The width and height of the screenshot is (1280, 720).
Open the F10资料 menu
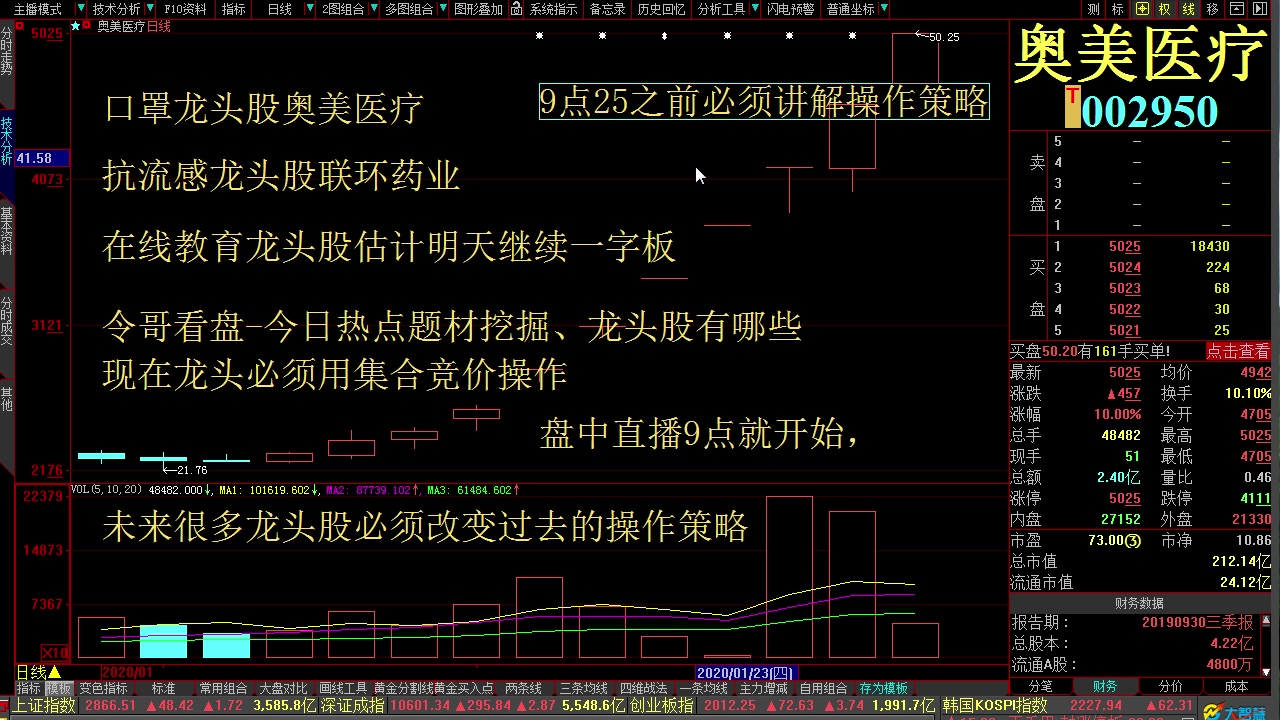click(184, 9)
